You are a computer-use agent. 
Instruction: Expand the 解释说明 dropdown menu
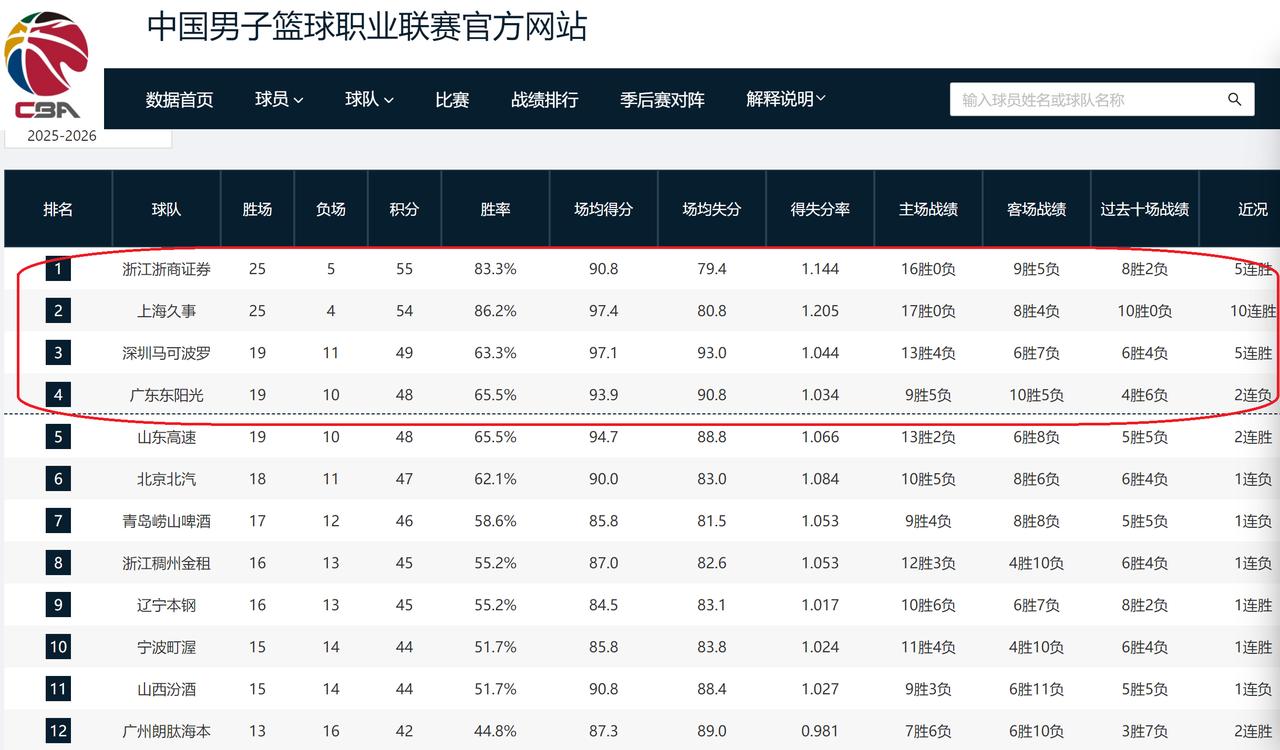tap(786, 99)
